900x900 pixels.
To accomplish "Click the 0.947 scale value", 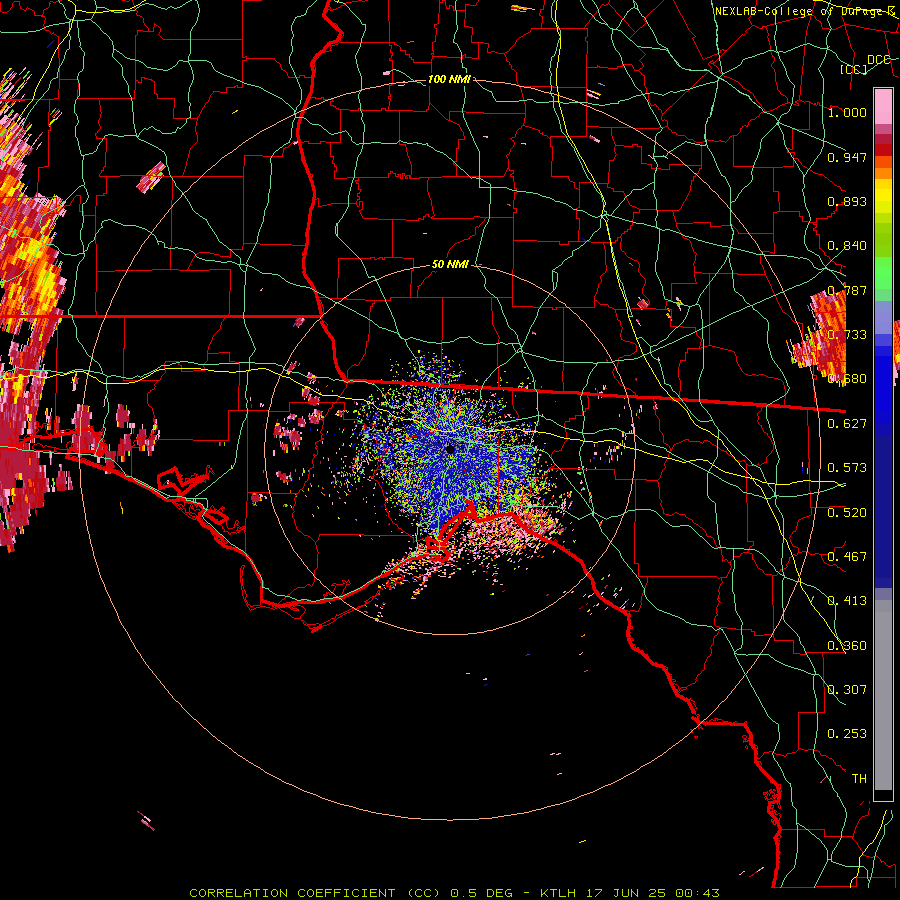I will pos(847,157).
